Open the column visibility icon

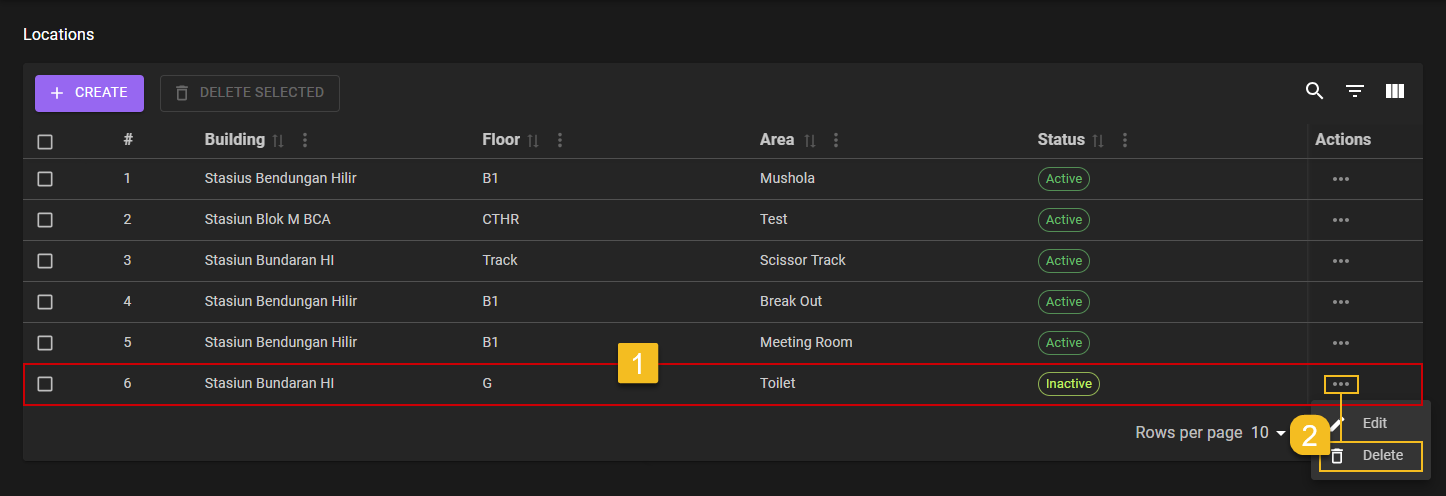(x=1395, y=92)
